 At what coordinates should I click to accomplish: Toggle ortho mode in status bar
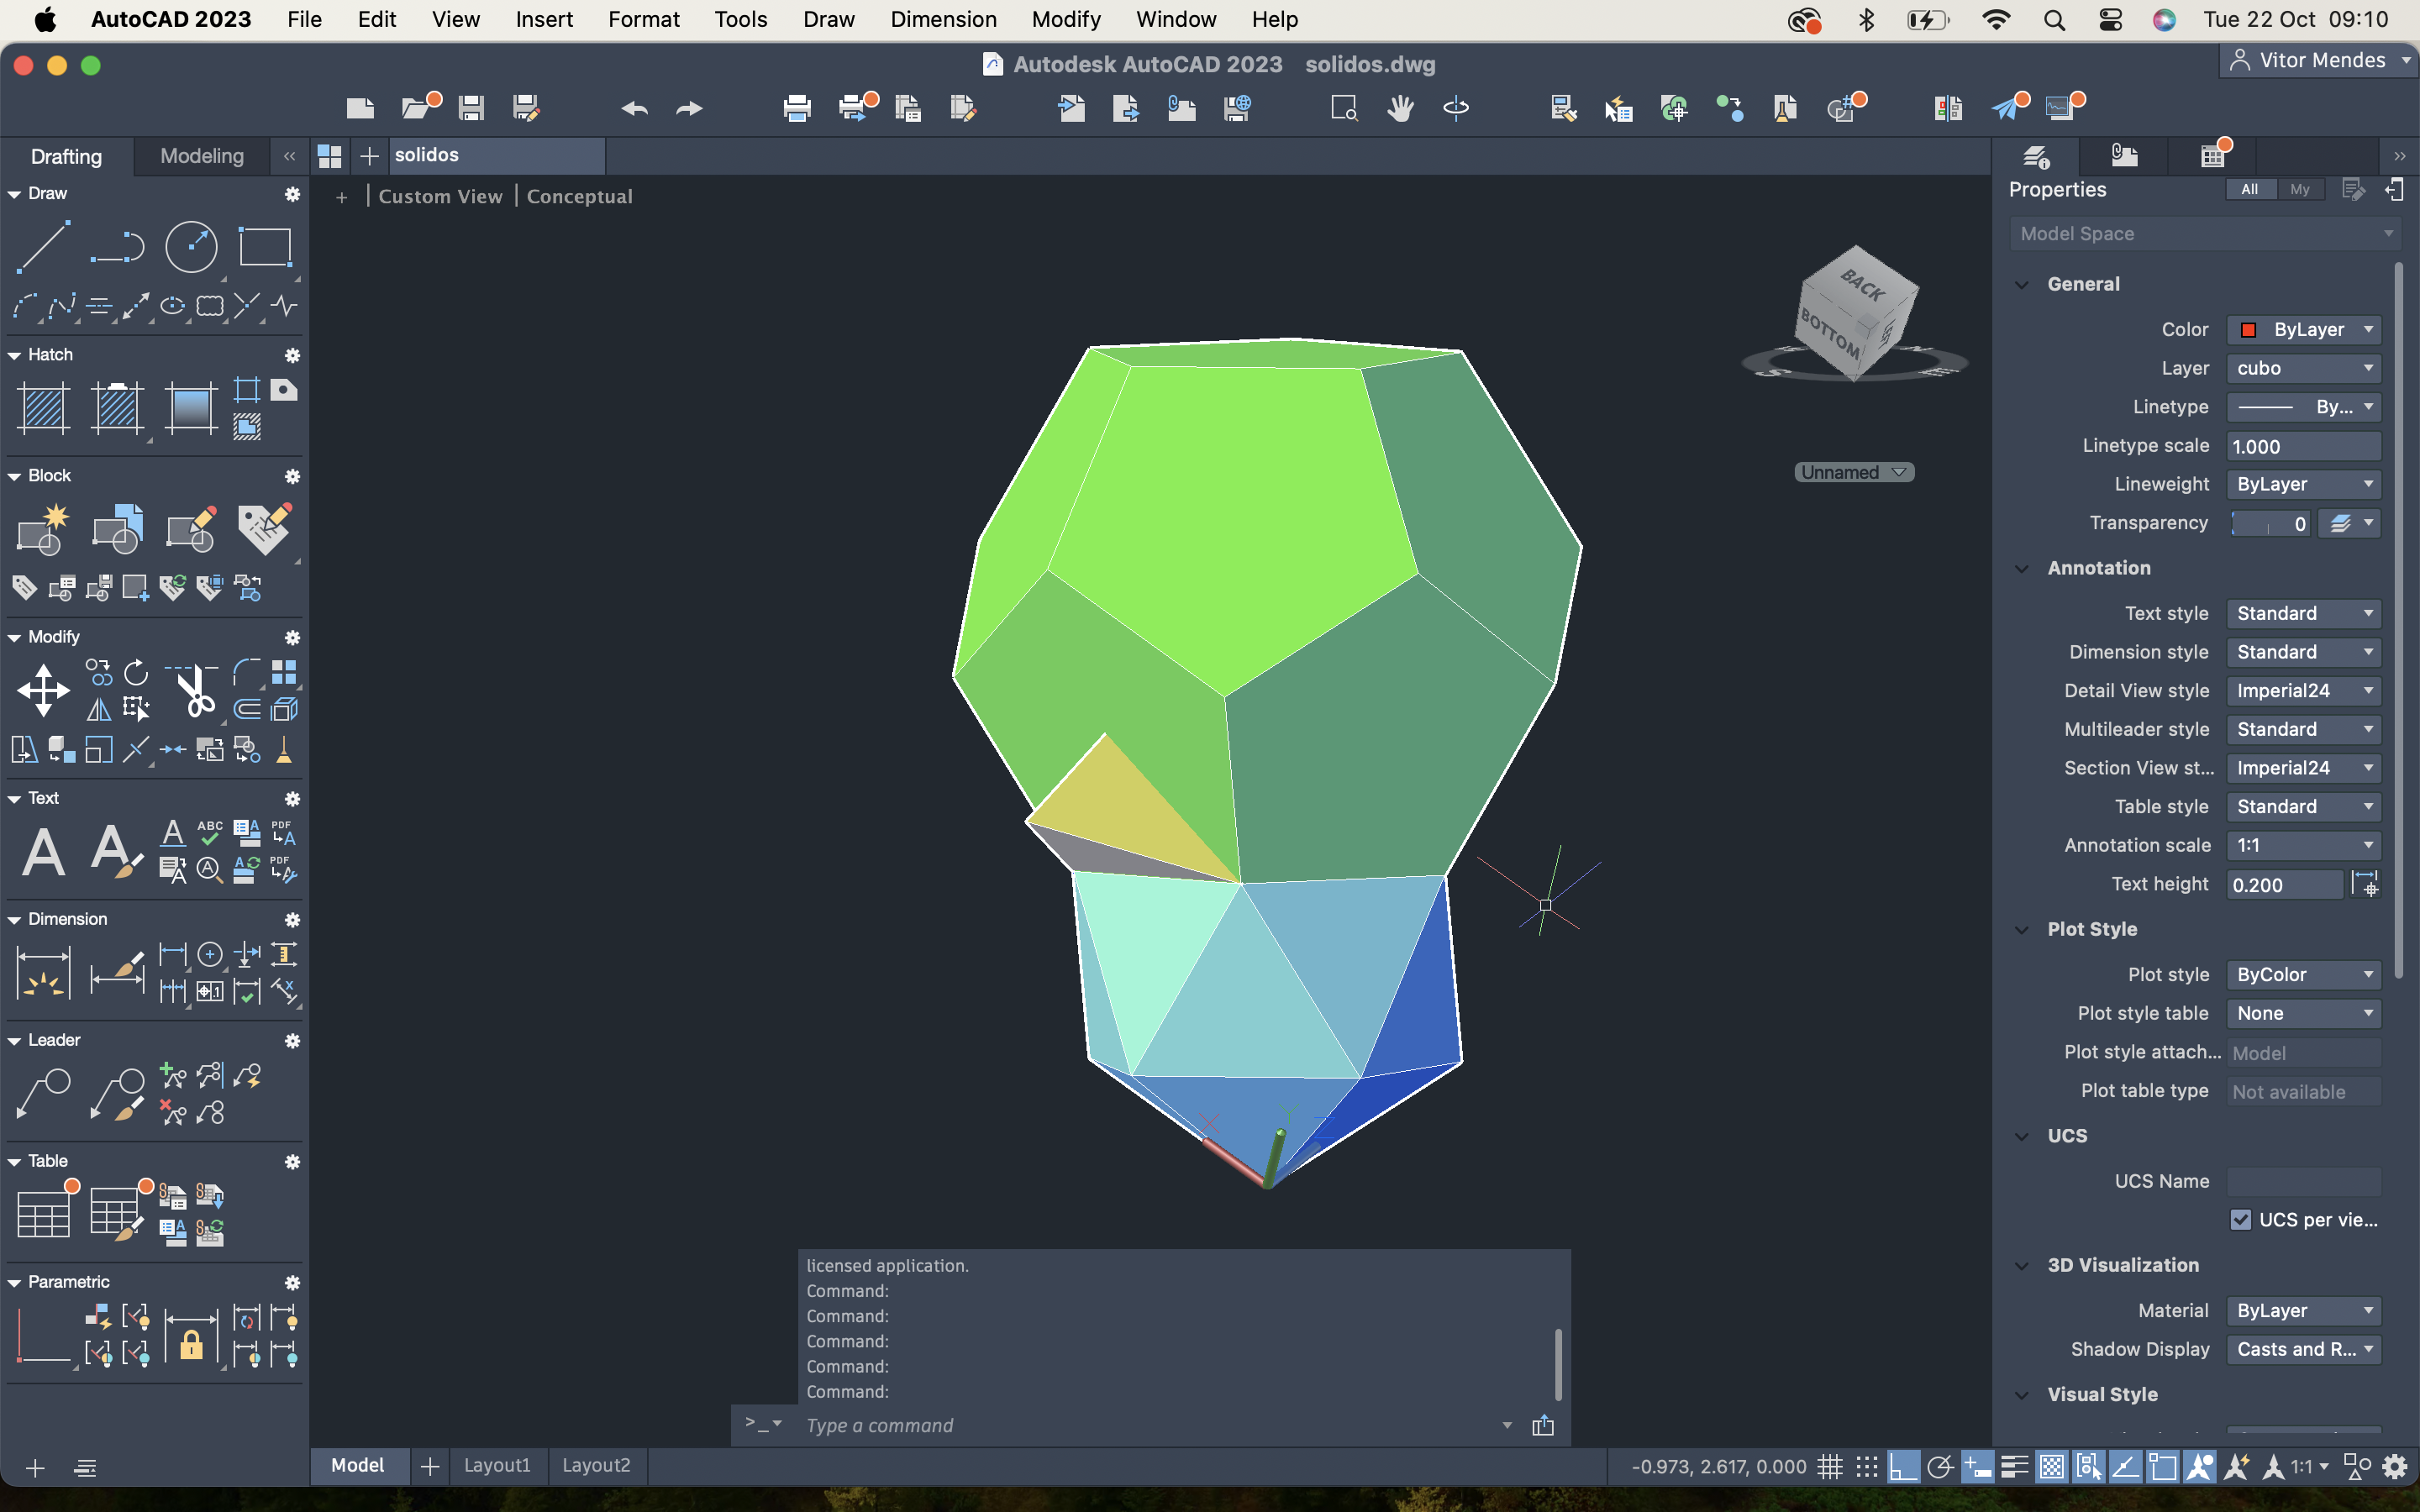tap(1903, 1467)
